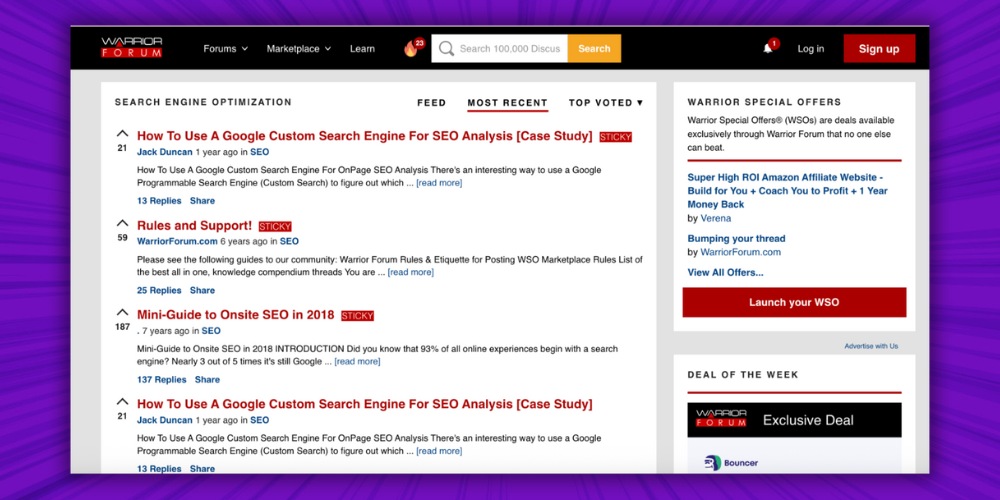Expand the Marketplace dropdown menu

click(299, 48)
